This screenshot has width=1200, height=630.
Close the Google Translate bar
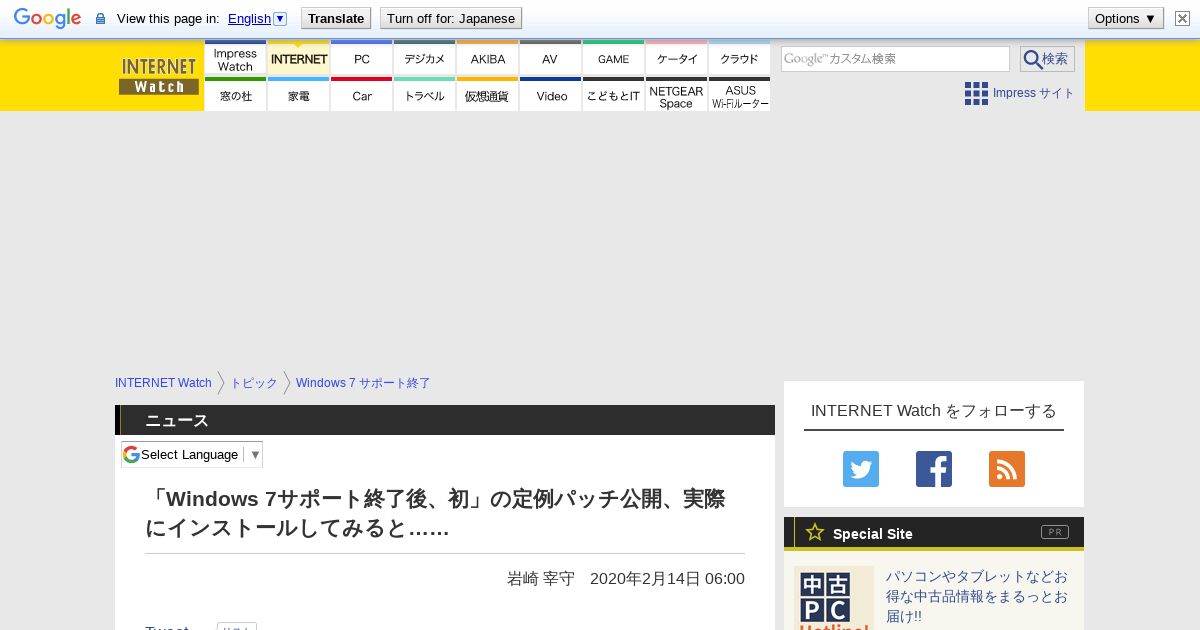pos(1182,18)
